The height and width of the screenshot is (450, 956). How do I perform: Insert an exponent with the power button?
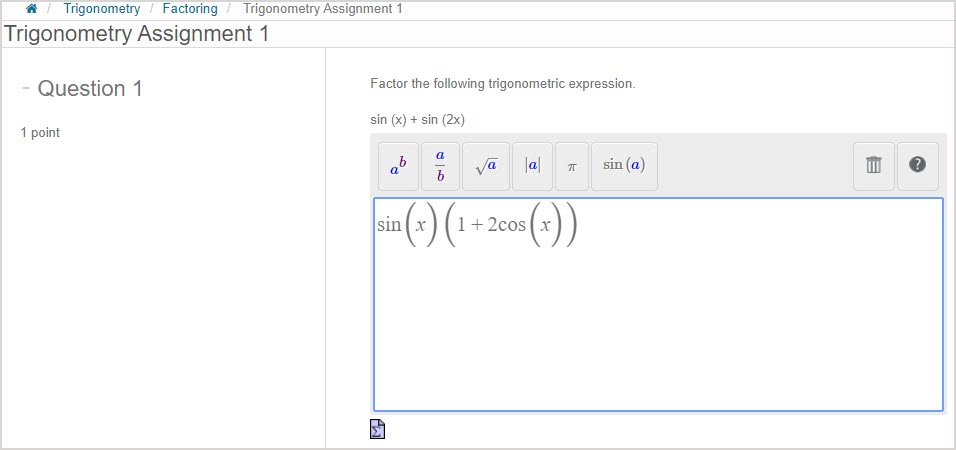coord(397,166)
